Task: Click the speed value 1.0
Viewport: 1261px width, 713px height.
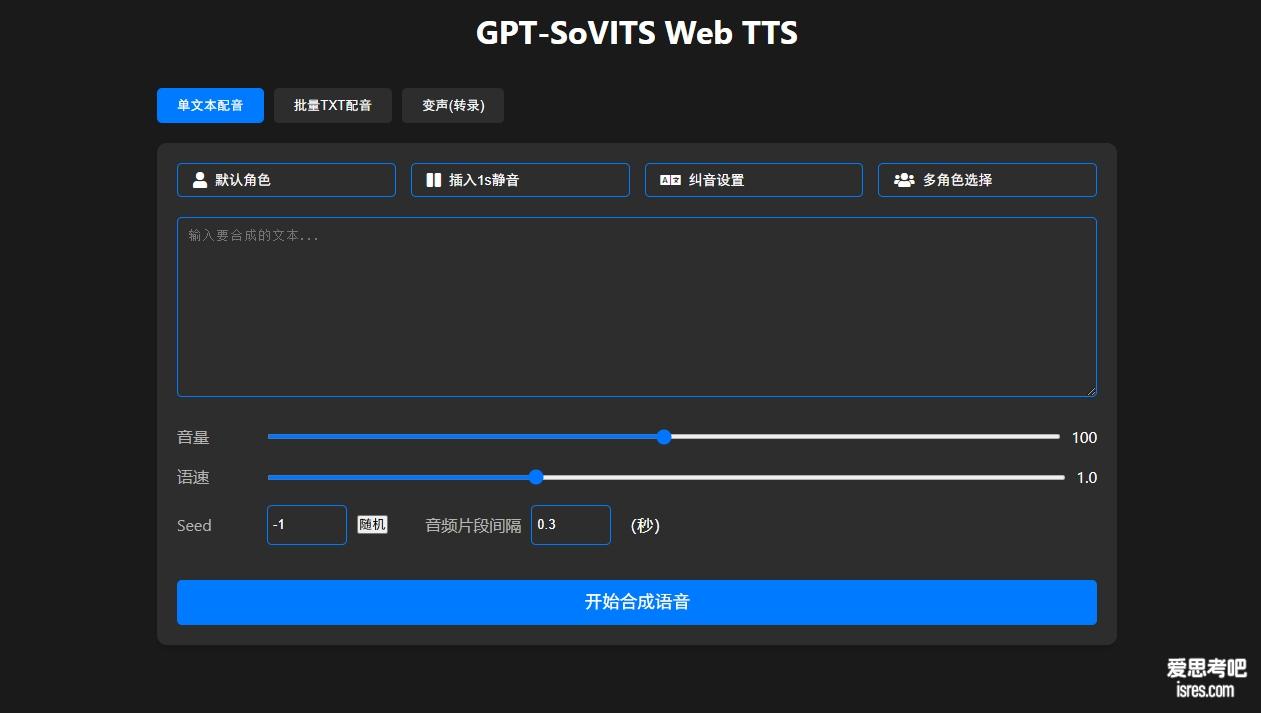Action: click(x=1087, y=477)
